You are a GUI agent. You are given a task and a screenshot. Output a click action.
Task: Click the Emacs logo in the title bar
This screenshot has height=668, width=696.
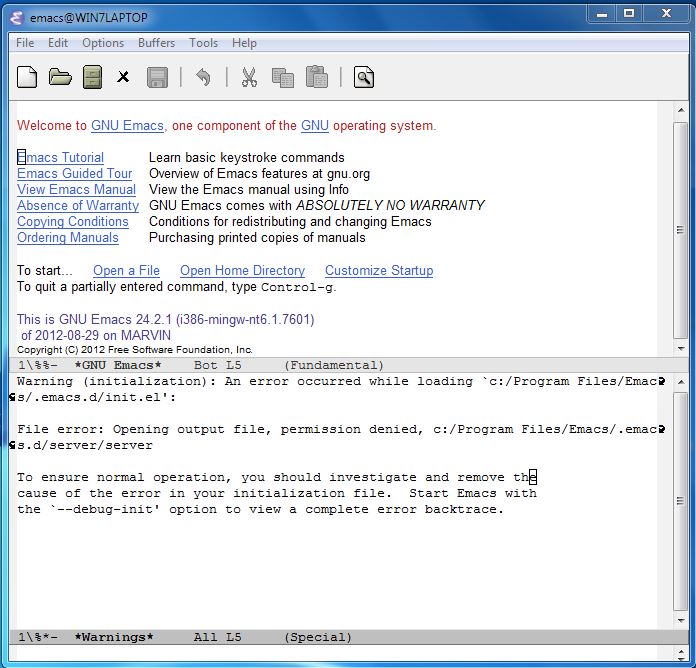click(16, 18)
